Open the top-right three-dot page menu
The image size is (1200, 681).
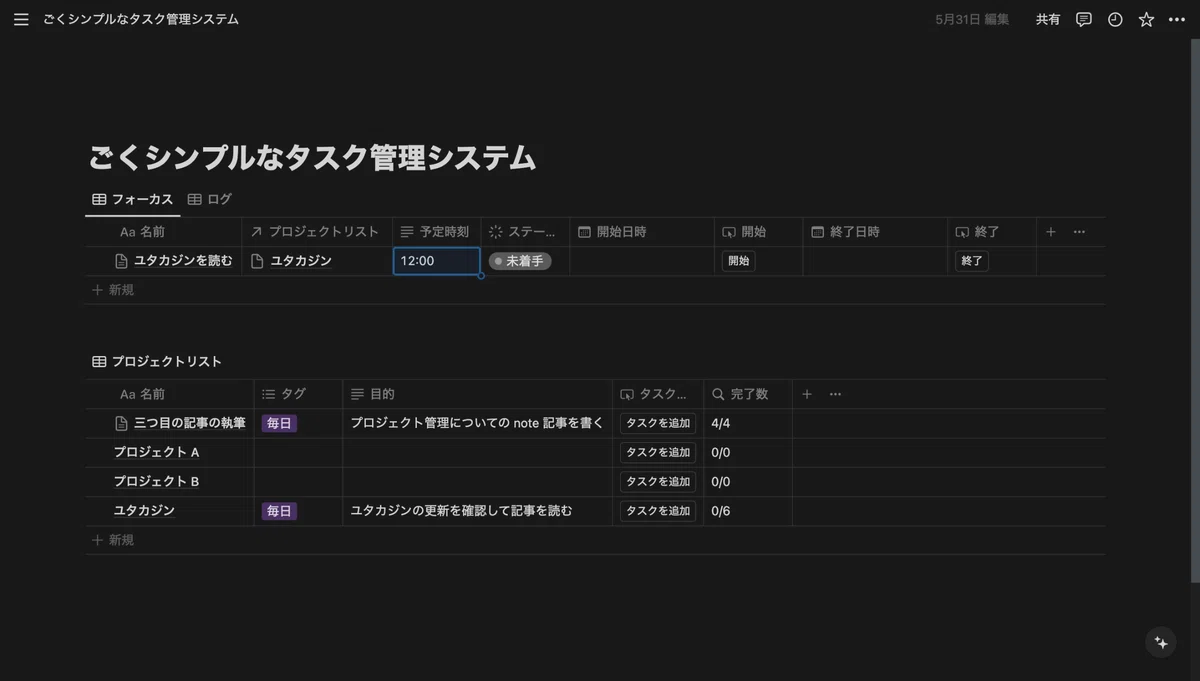tap(1177, 19)
